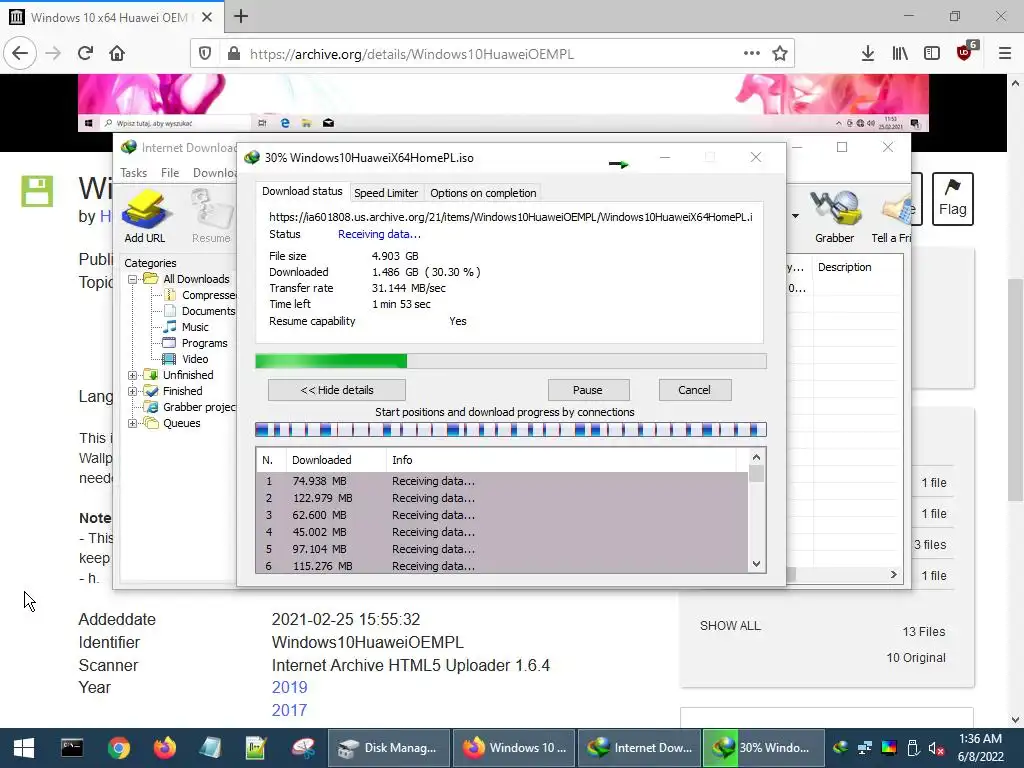Open page actions three-dot menu in address bar
The image size is (1024, 768).
pyautogui.click(x=752, y=54)
